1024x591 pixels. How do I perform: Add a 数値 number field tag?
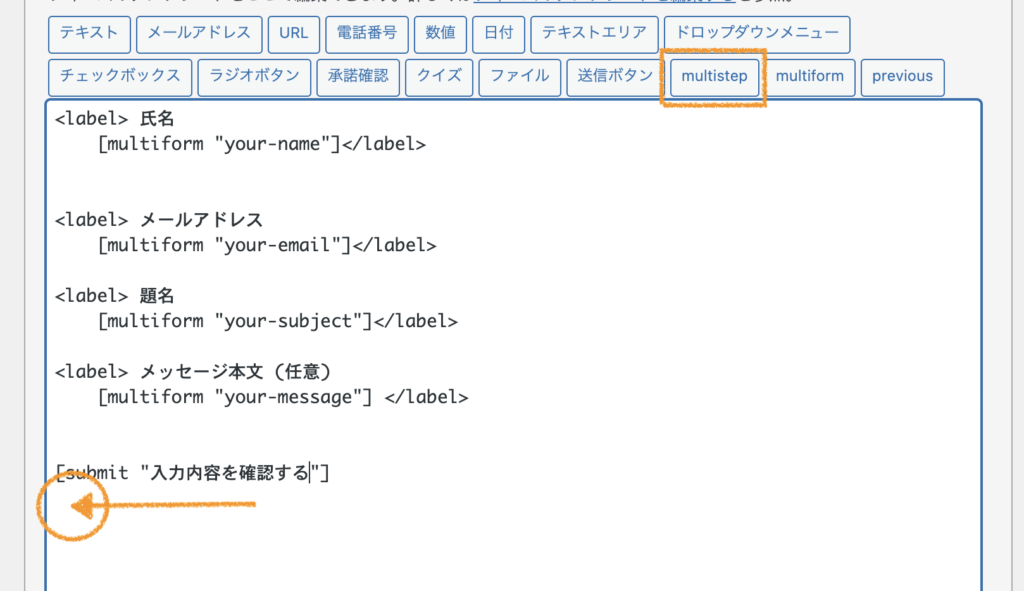440,34
